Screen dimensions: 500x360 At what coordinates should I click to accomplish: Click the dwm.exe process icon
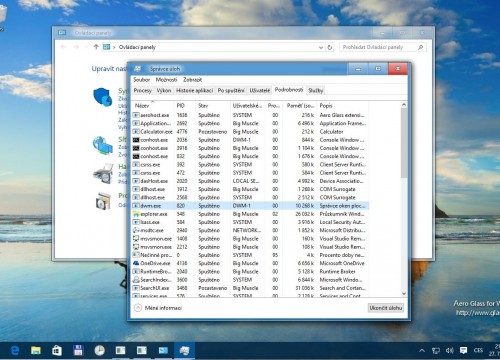136,206
